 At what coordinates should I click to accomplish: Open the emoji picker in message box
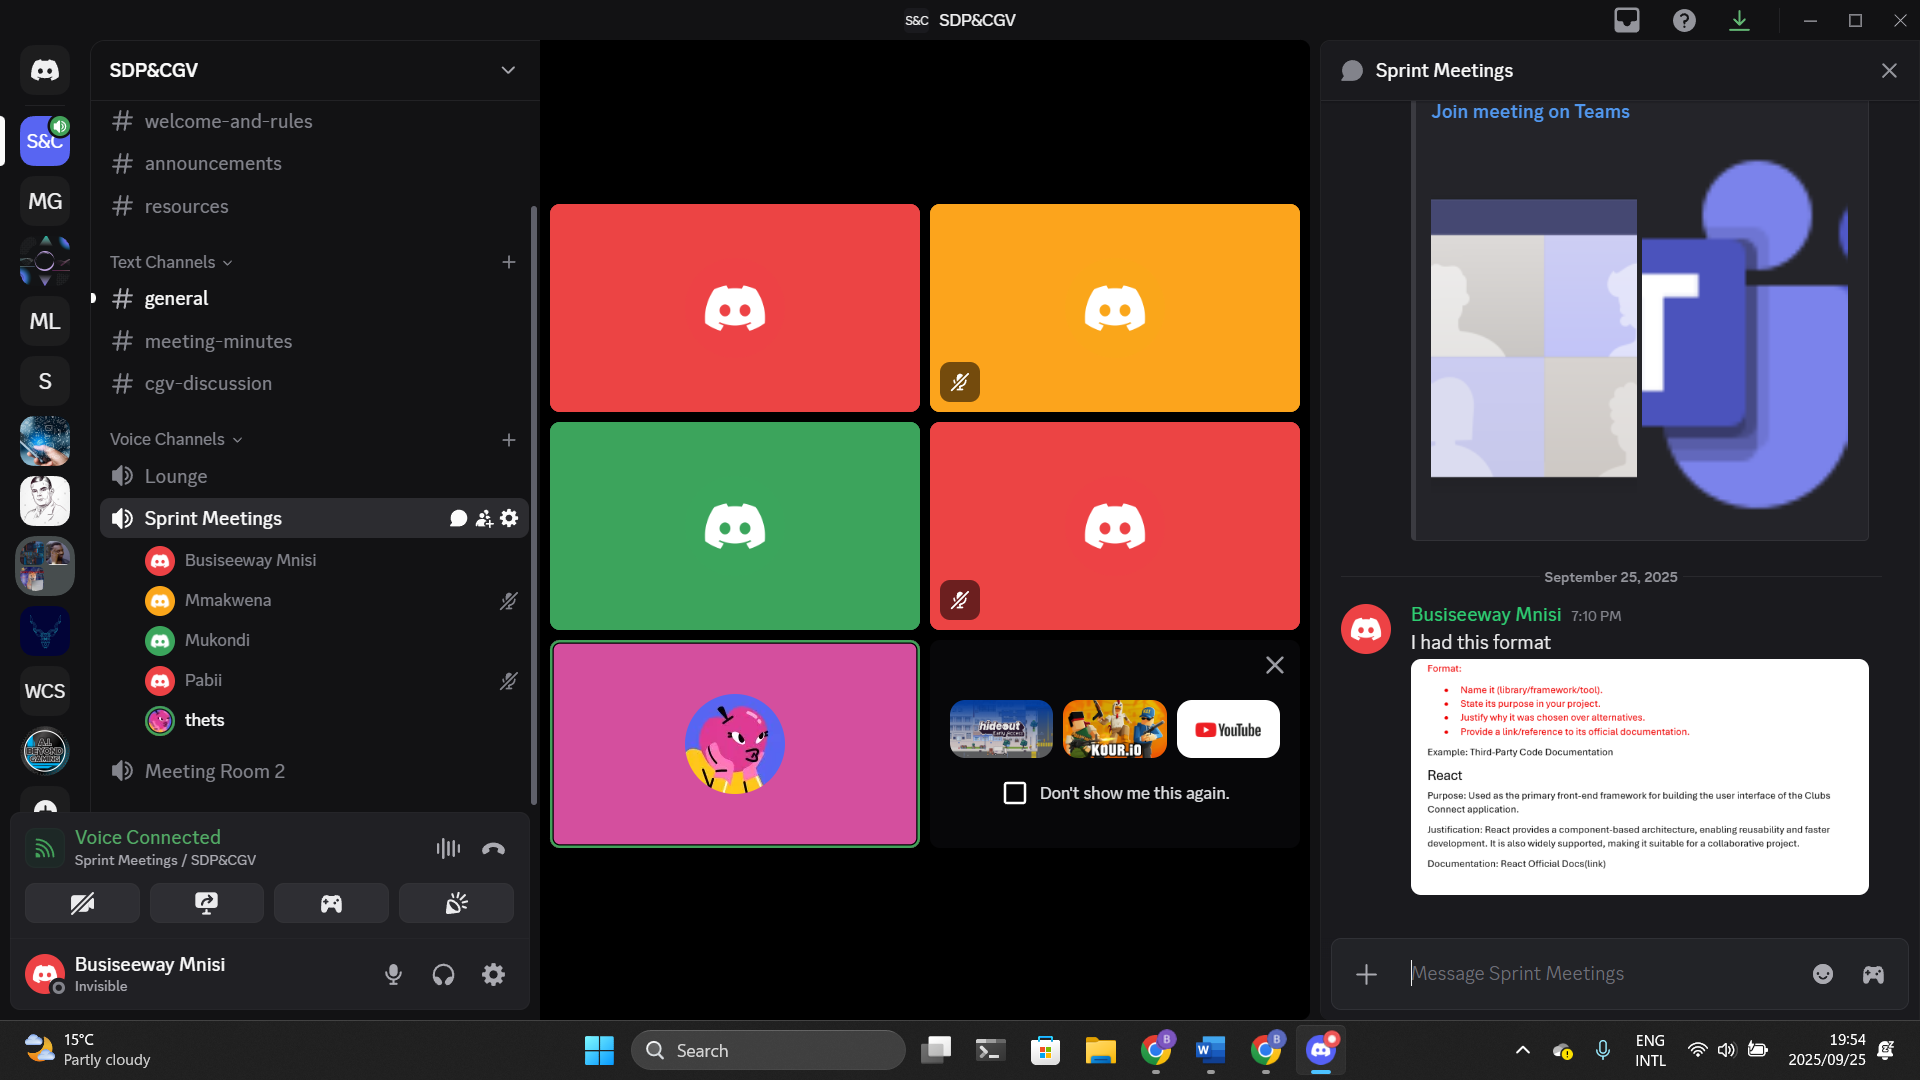1823,974
